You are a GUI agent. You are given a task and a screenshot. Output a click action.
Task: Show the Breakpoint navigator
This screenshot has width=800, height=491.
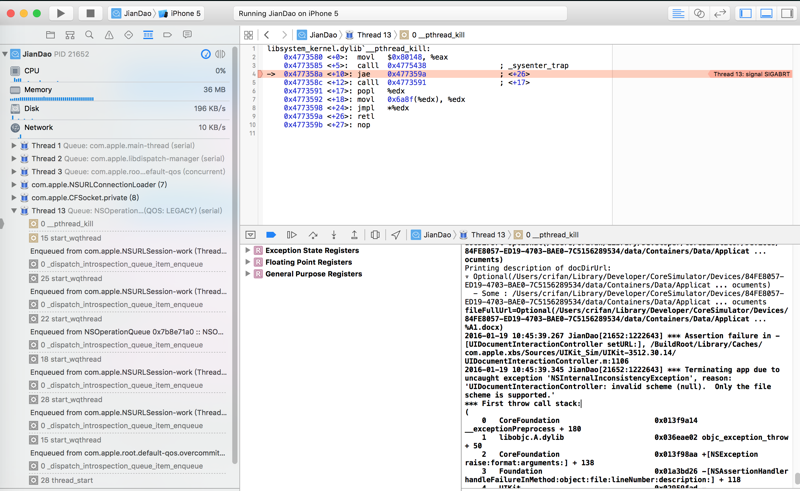click(x=167, y=35)
